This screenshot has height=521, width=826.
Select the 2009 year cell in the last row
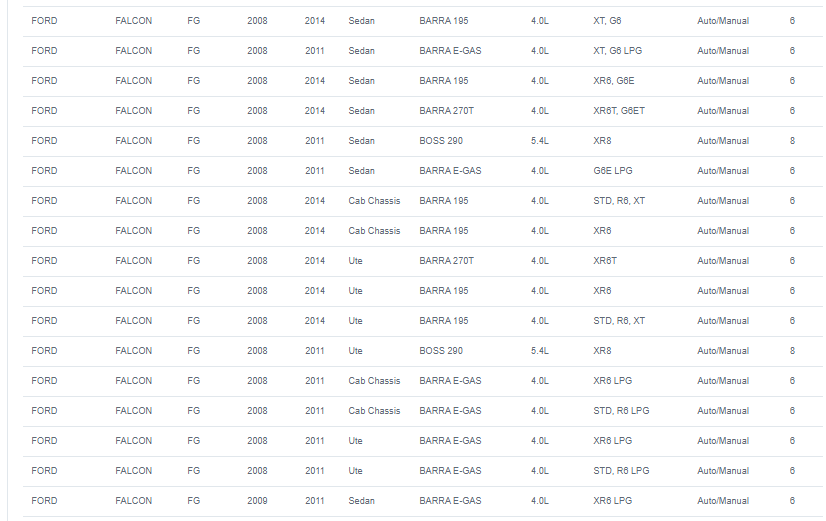pos(257,501)
